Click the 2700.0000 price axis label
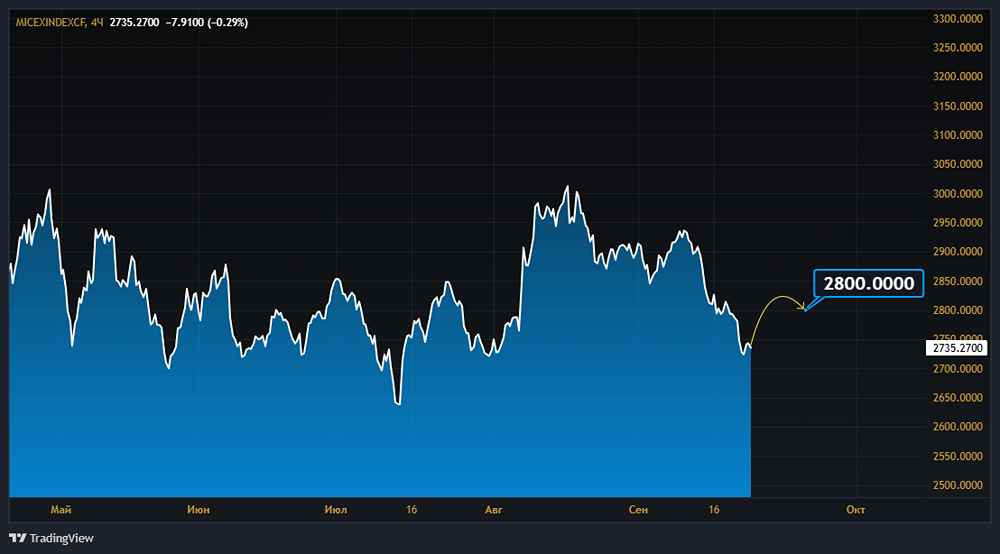The width and height of the screenshot is (1000, 554). click(957, 368)
